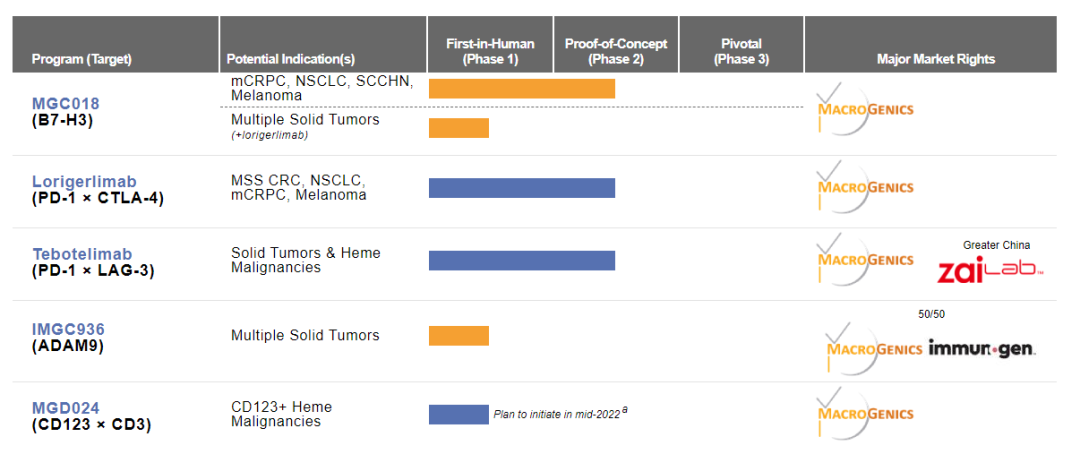Click the MacroGenics logo in MGC018 row
Viewport: 1080px width, 454px height.
864,109
